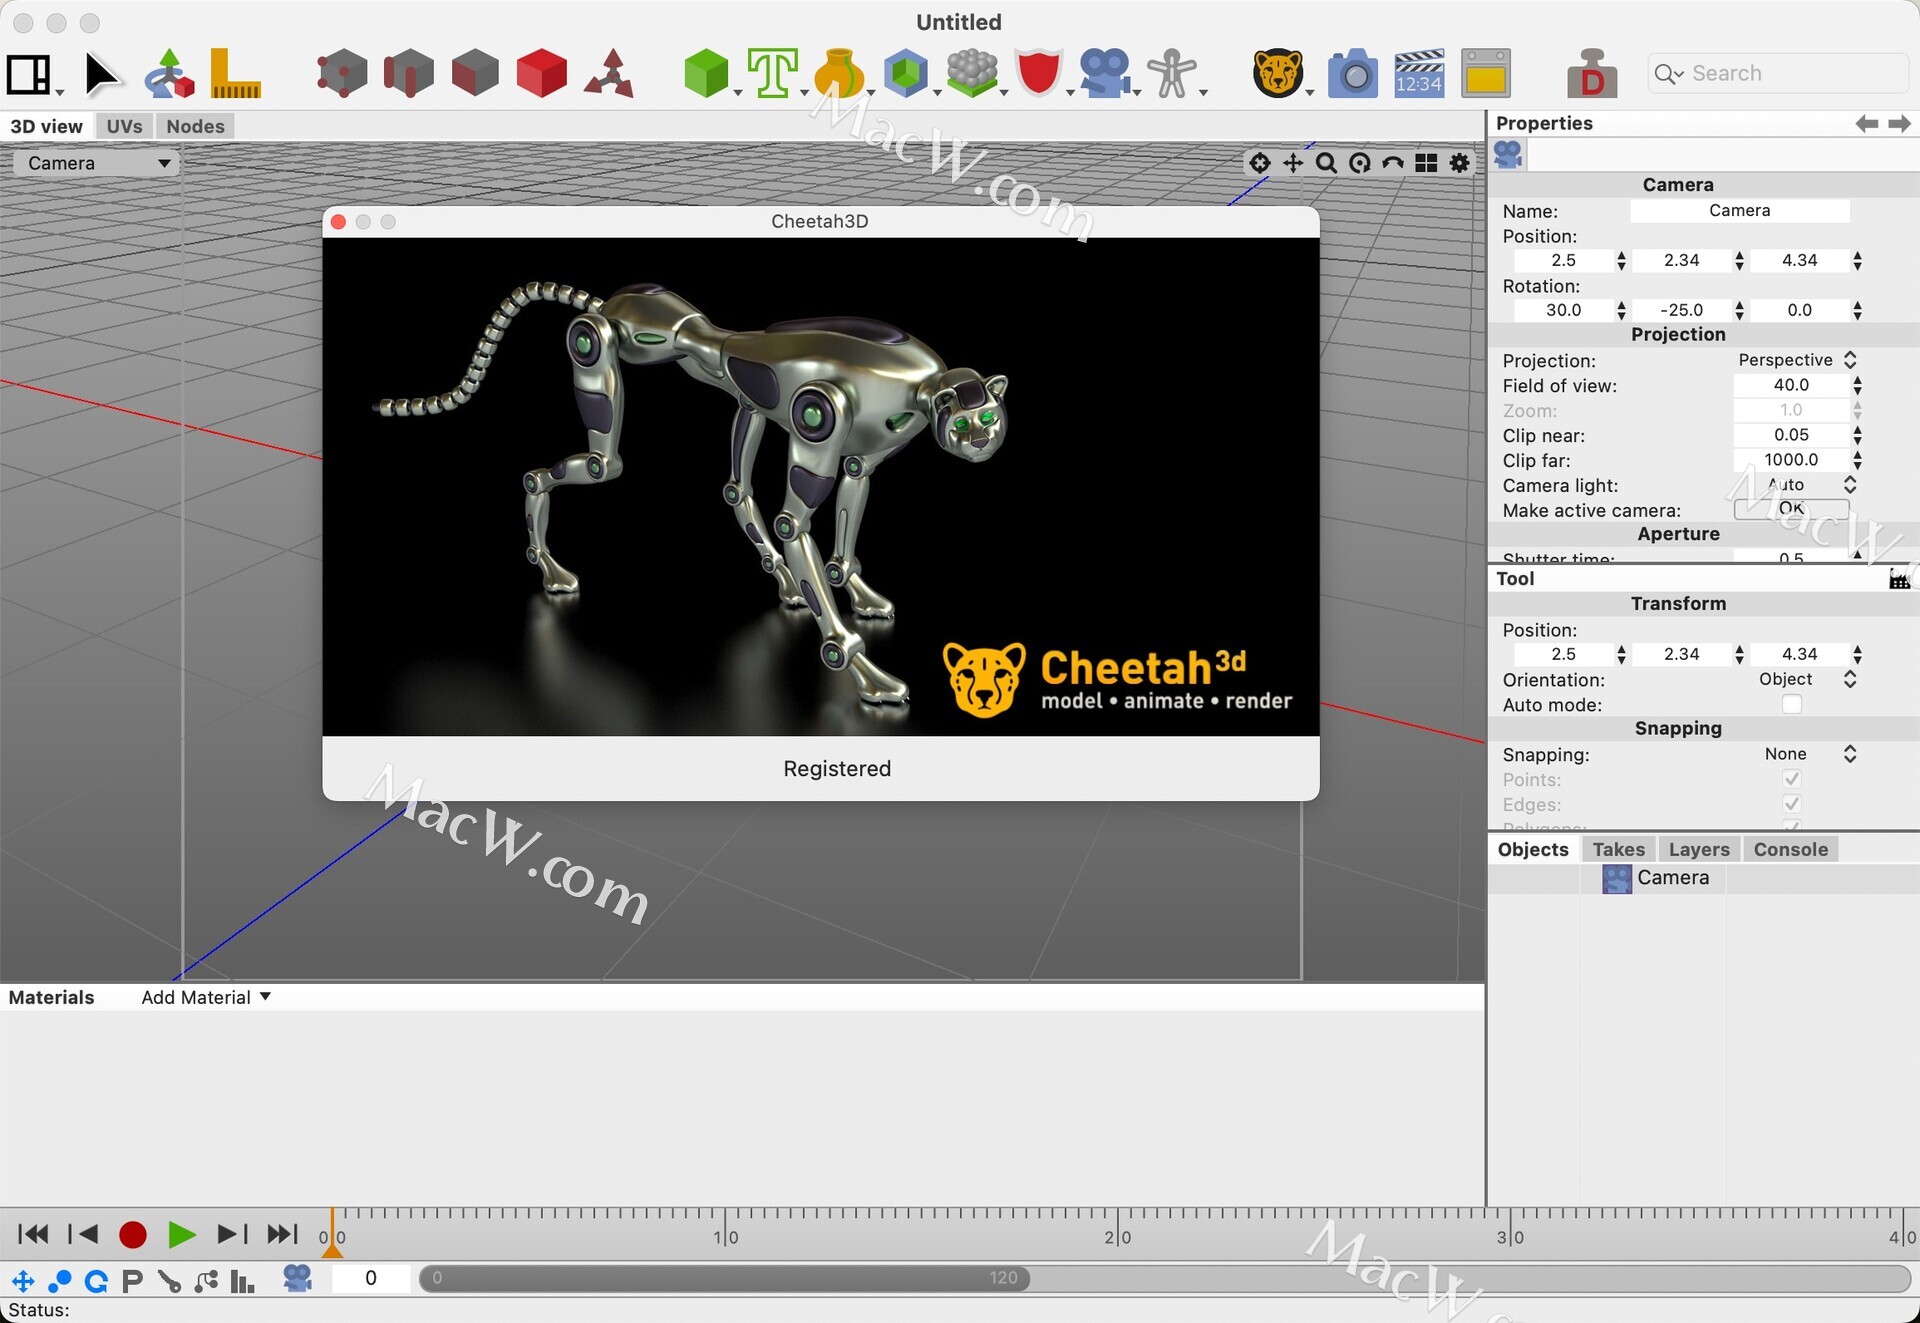Go back in Properties history arrow
This screenshot has height=1323, width=1920.
point(1866,123)
